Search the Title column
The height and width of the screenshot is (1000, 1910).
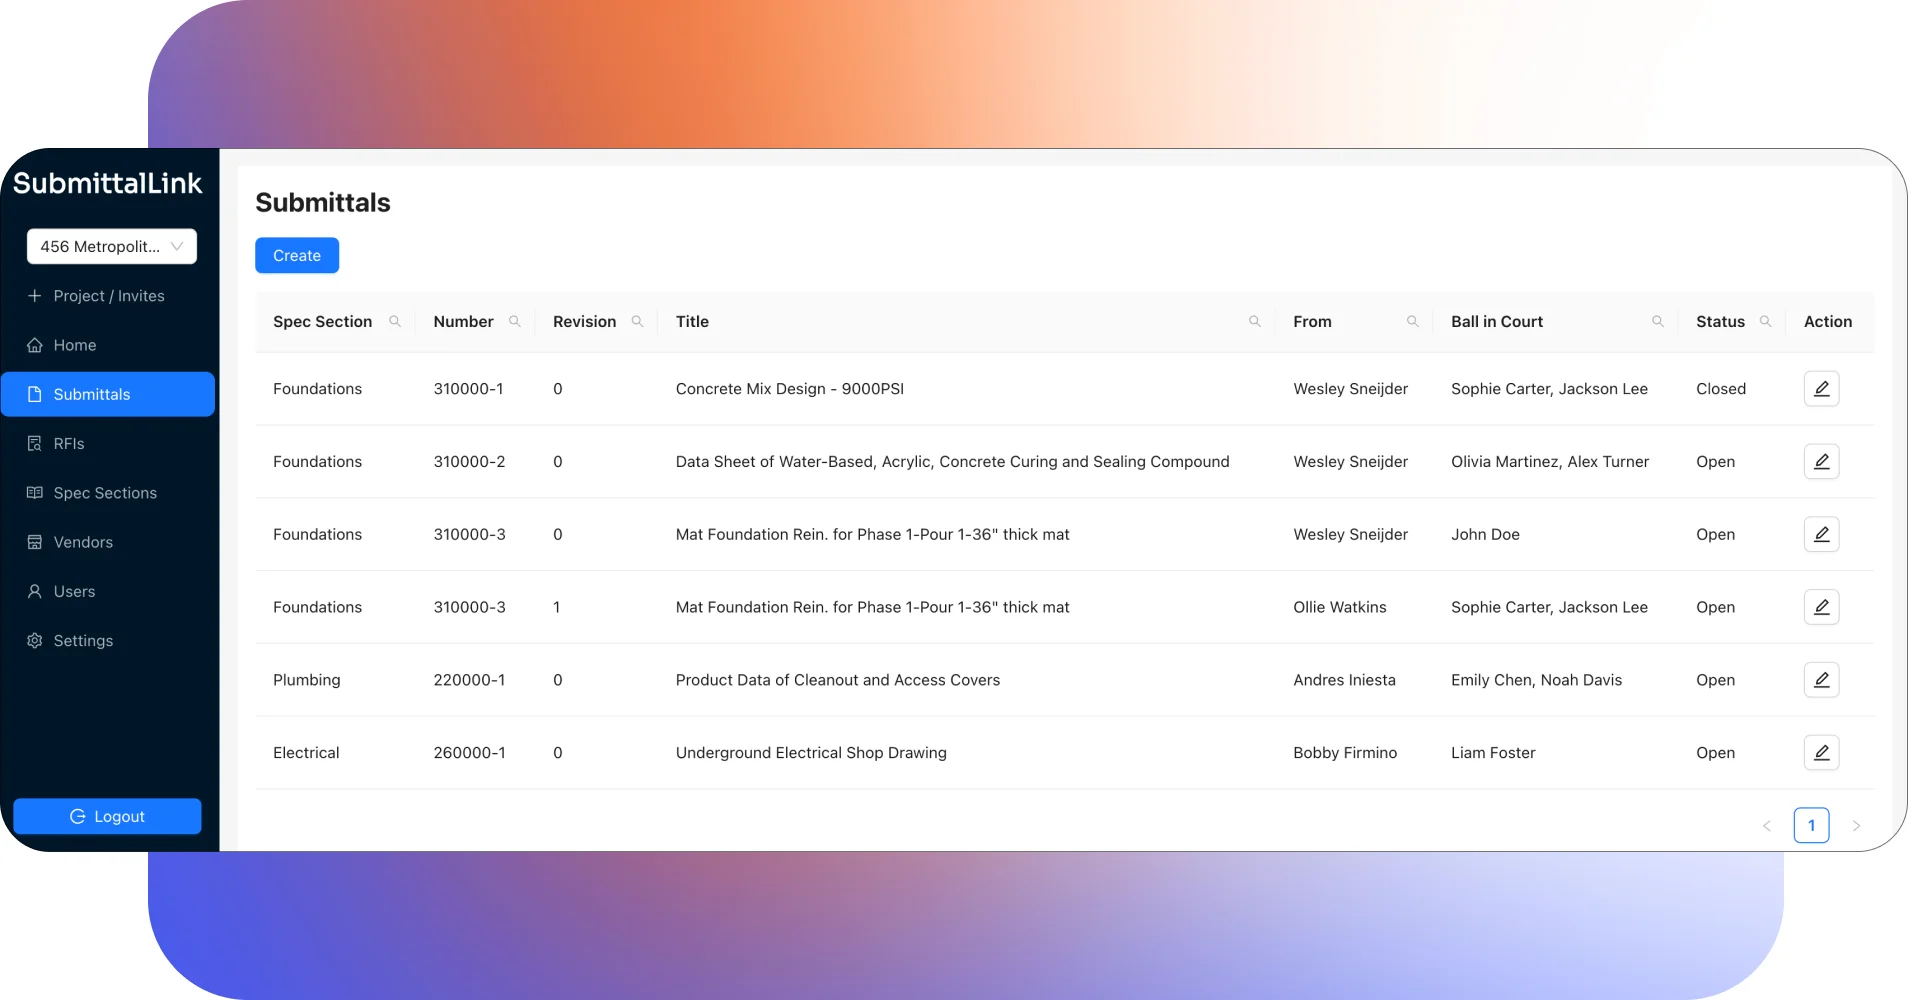point(1255,322)
